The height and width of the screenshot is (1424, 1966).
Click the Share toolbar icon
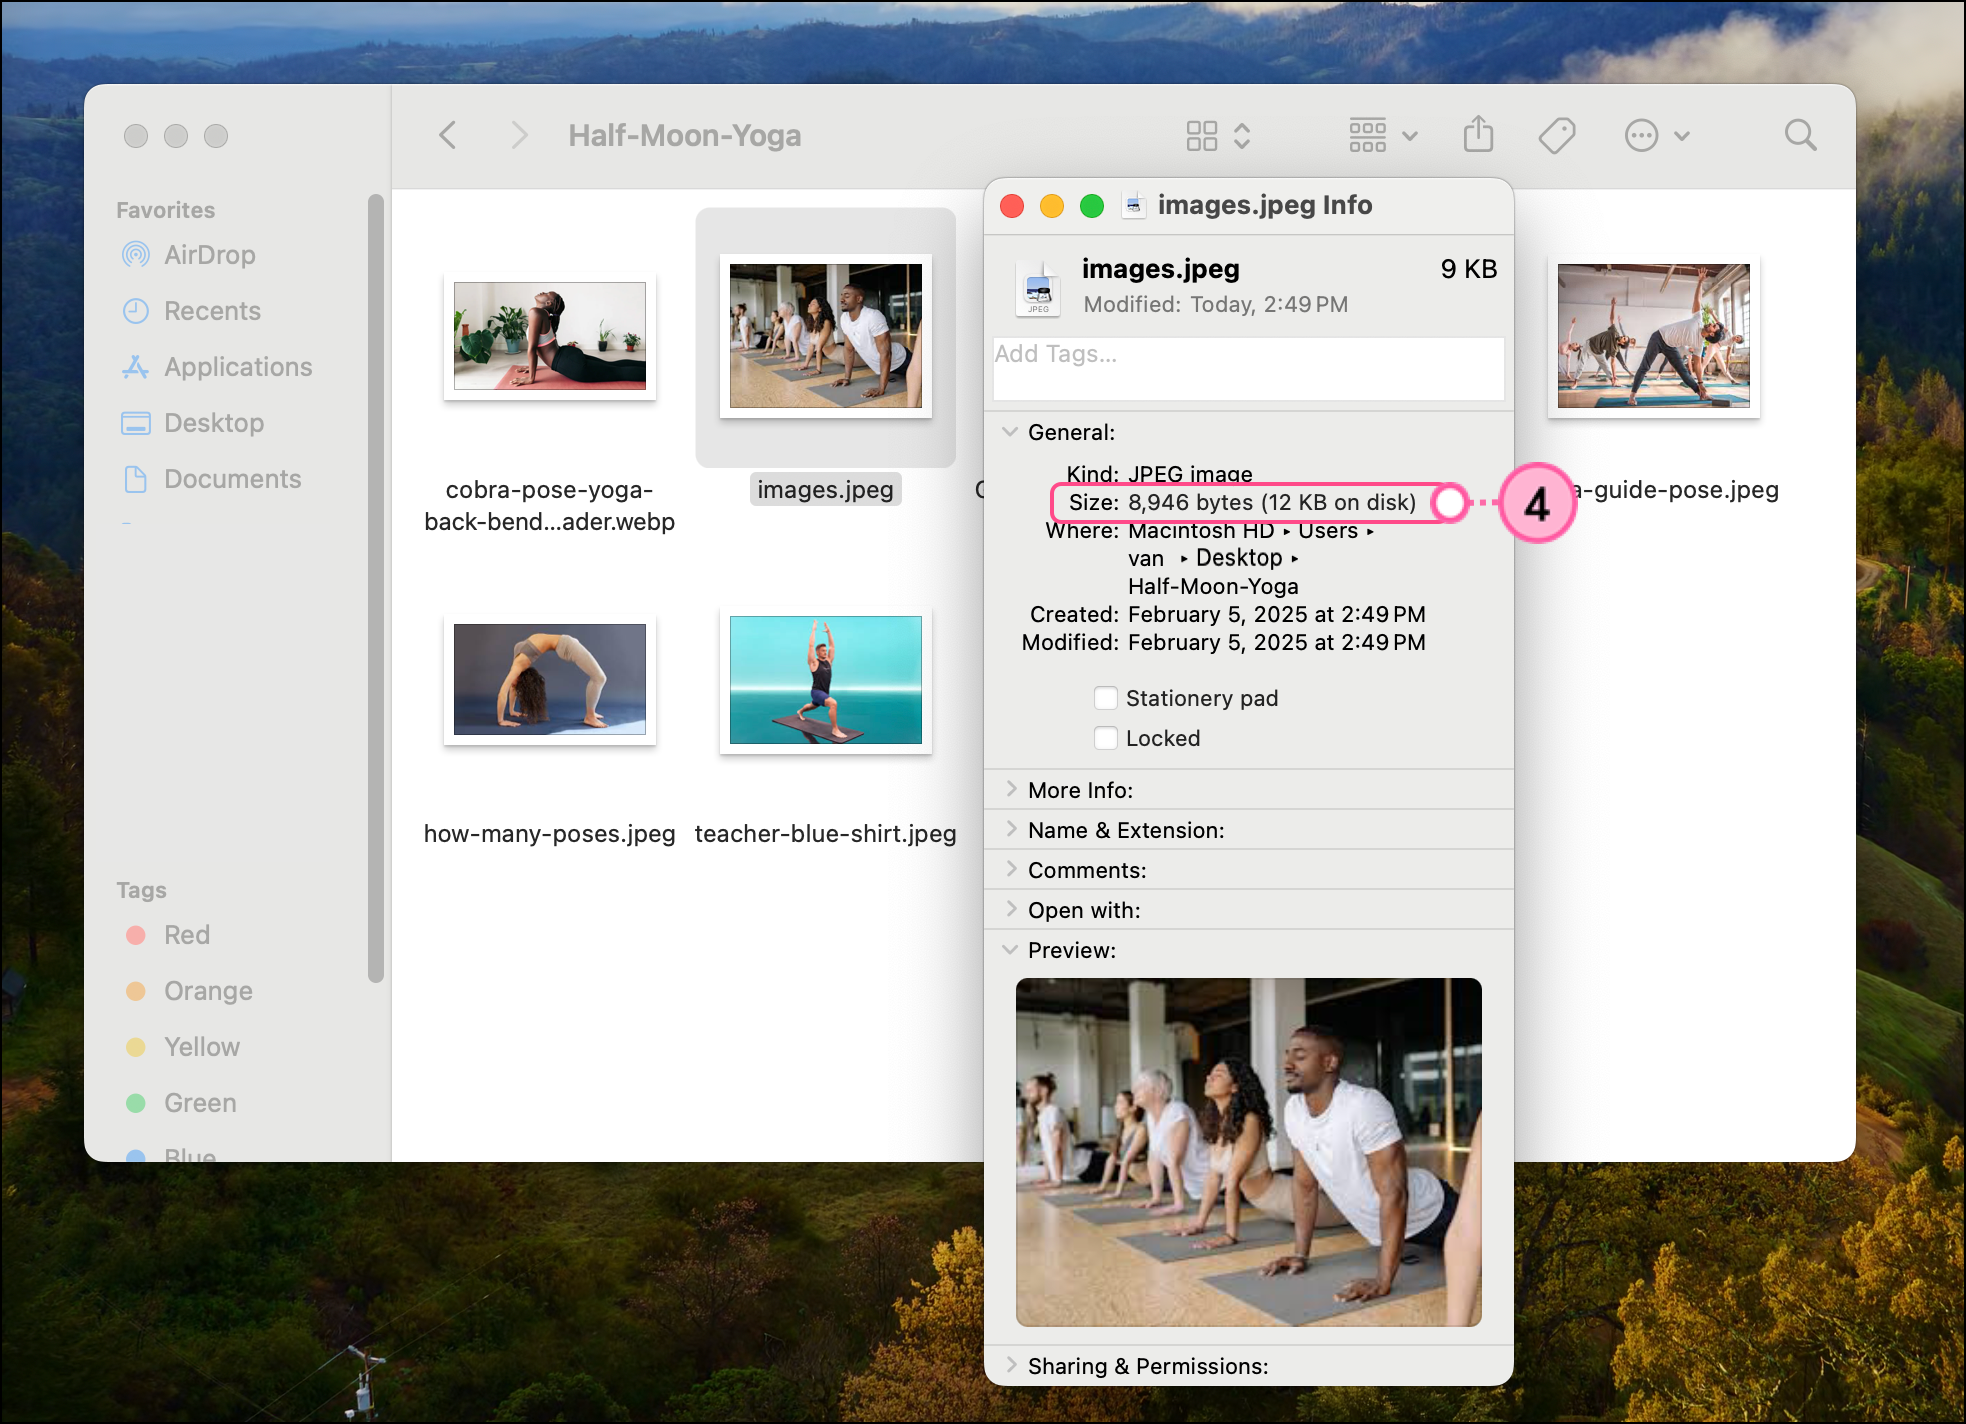click(1478, 135)
